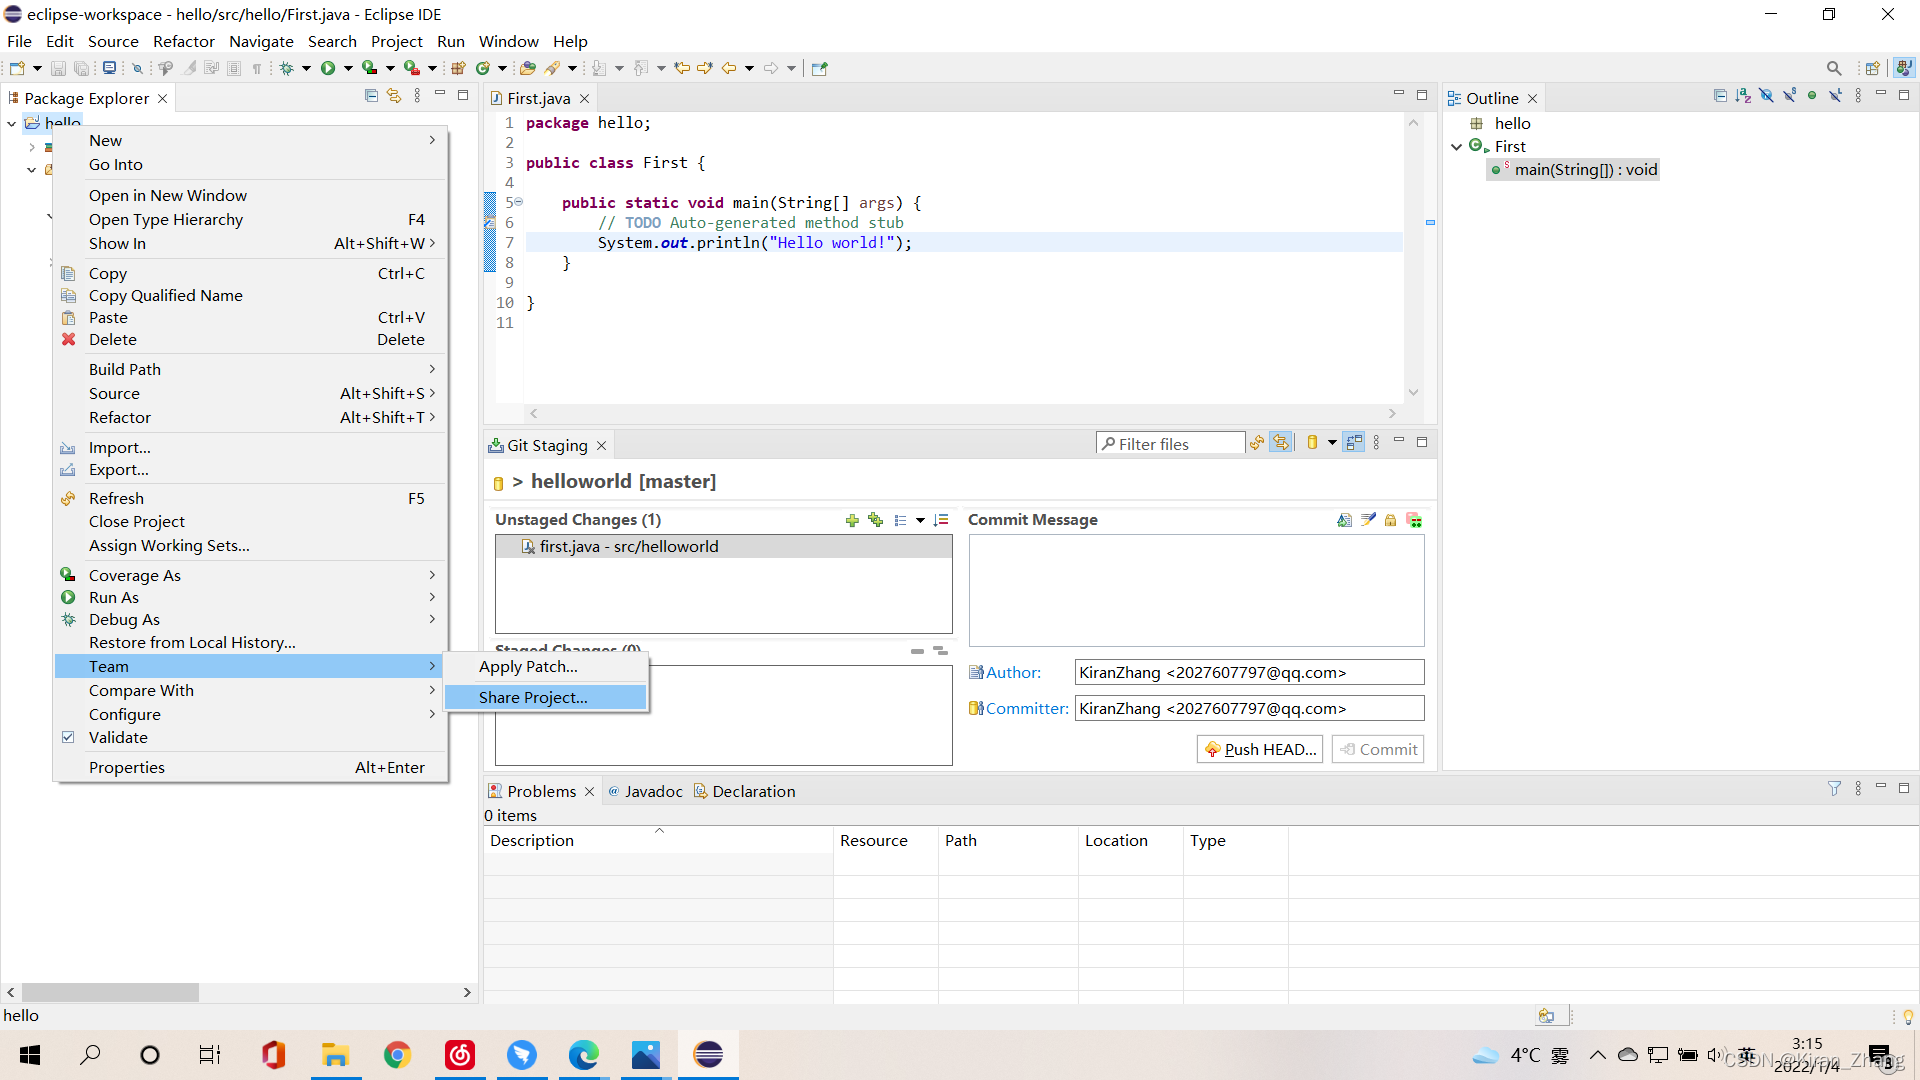Toggle Hide Non-Public Members in Outline
The width and height of the screenshot is (1920, 1080).
coord(1812,96)
